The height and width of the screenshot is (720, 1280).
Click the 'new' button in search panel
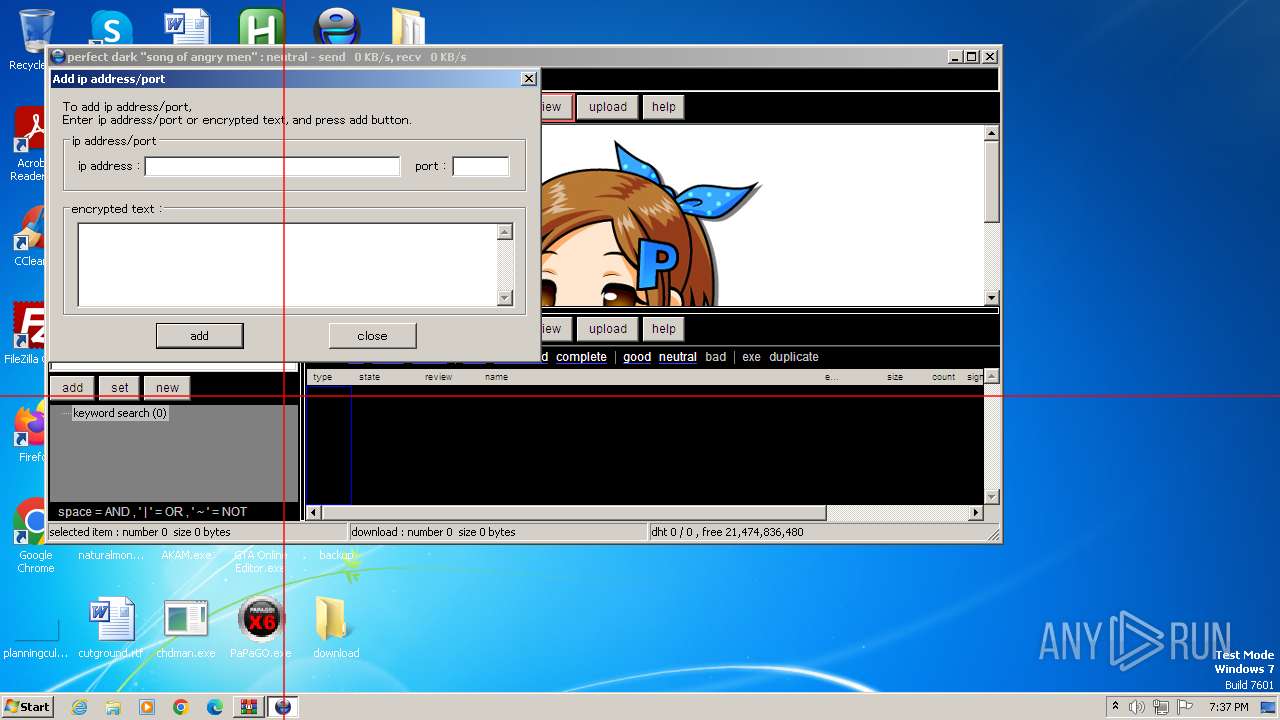tap(167, 388)
